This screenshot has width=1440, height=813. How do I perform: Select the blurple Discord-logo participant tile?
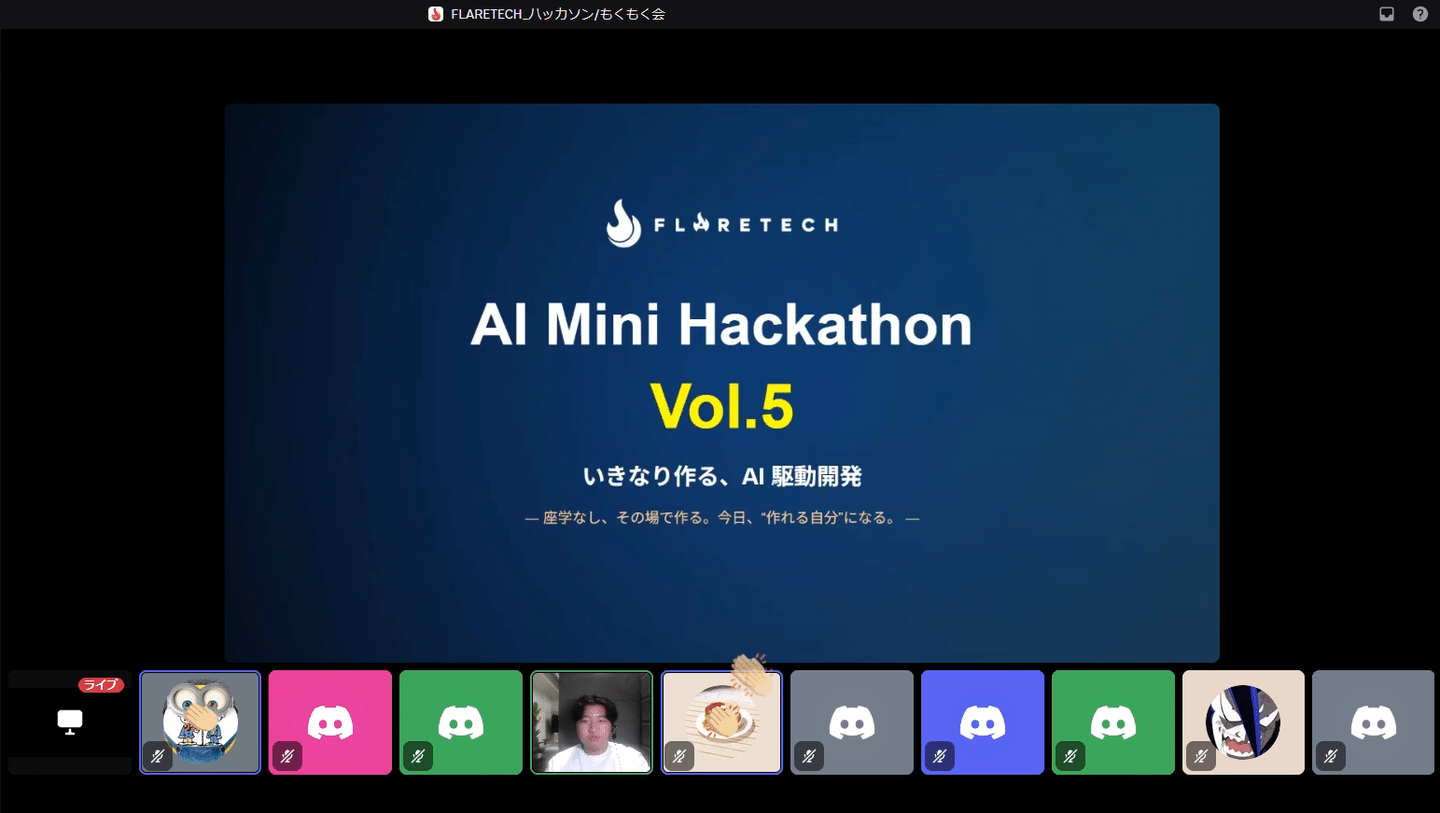[982, 722]
